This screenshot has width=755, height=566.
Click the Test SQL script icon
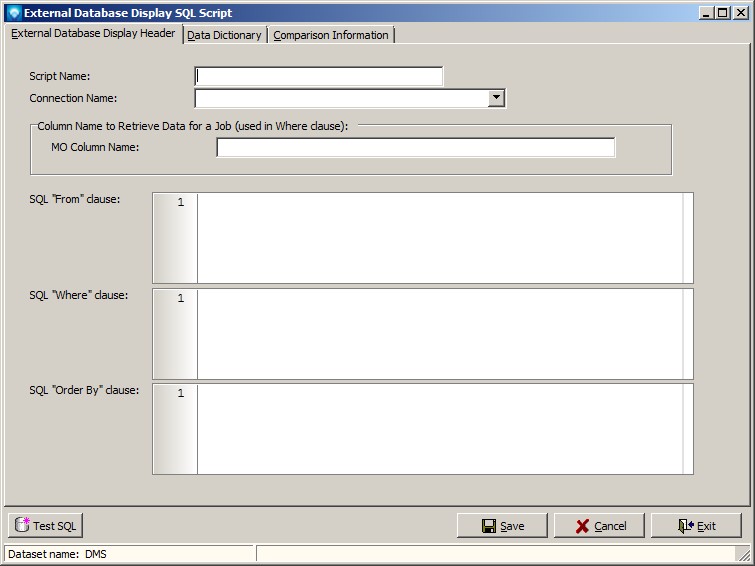point(22,526)
